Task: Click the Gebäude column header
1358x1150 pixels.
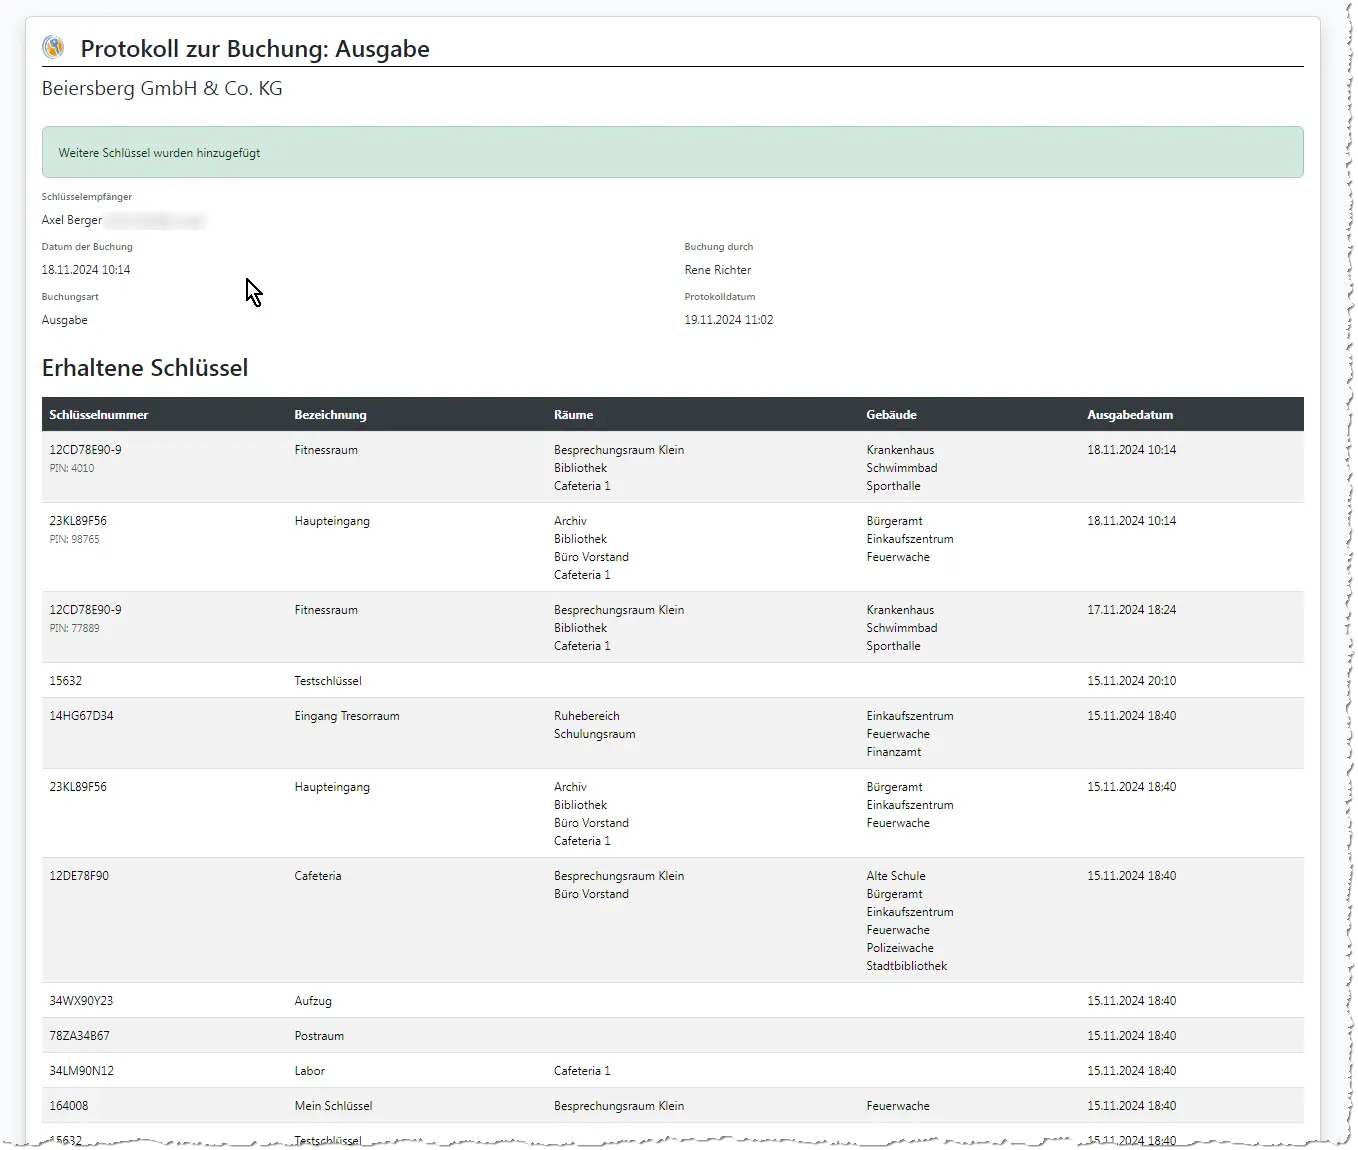Action: click(891, 415)
